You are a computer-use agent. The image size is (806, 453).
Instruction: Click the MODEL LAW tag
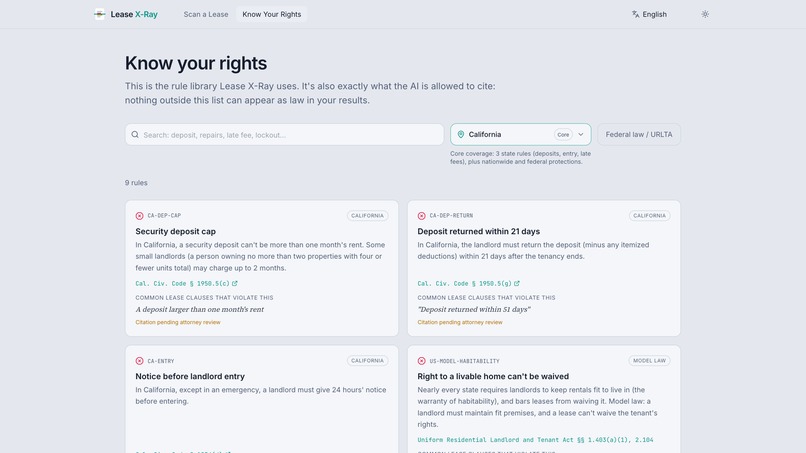(649, 361)
